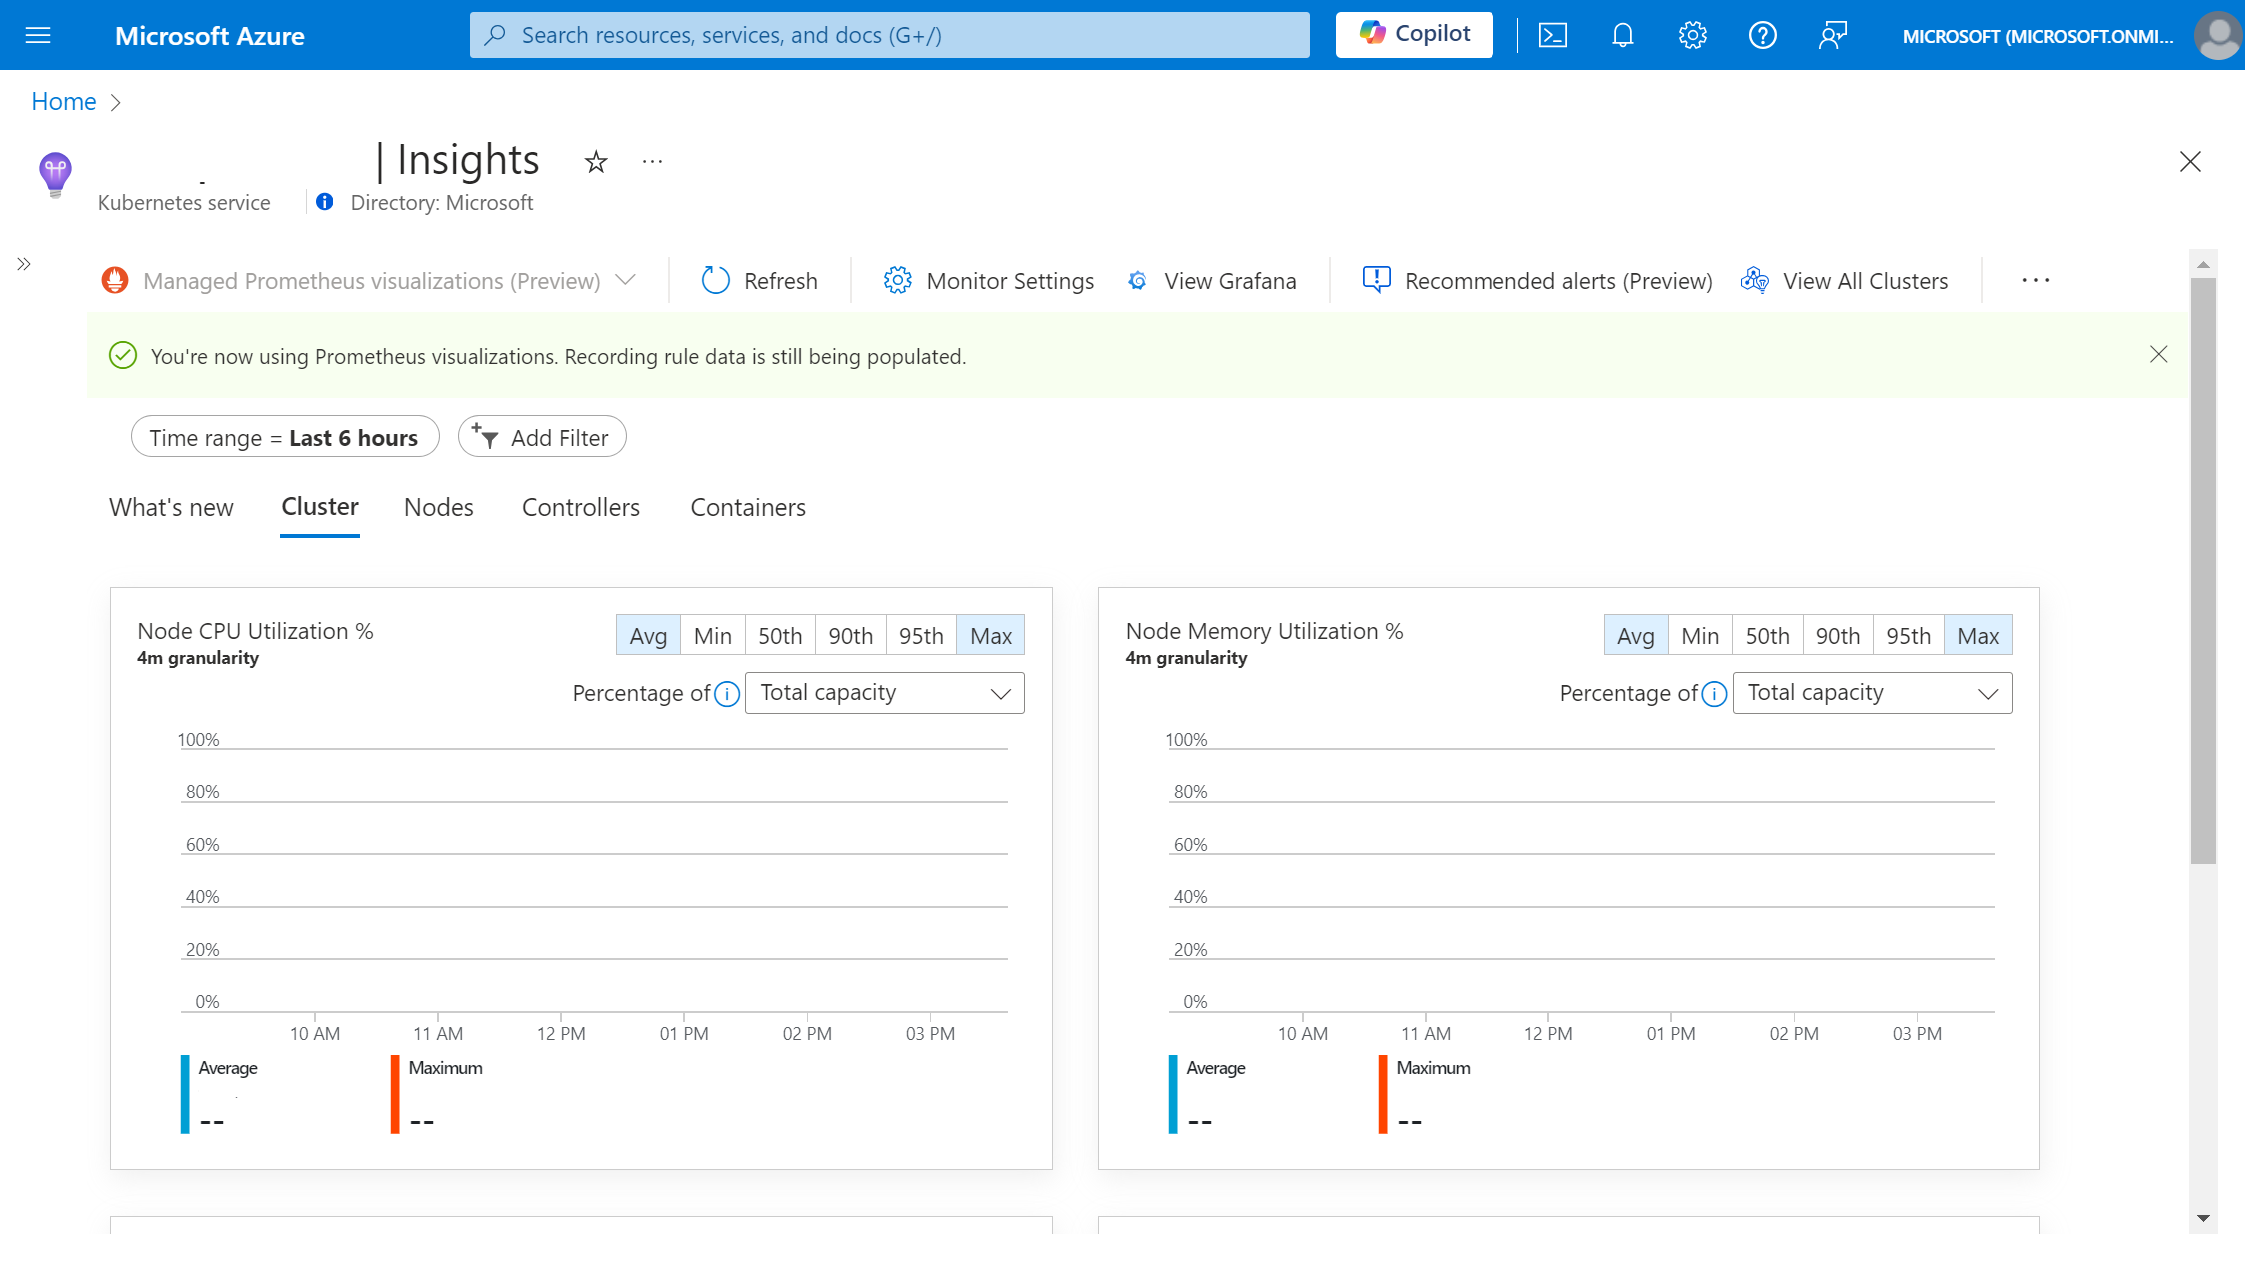Switch to the Containers tab

click(748, 506)
